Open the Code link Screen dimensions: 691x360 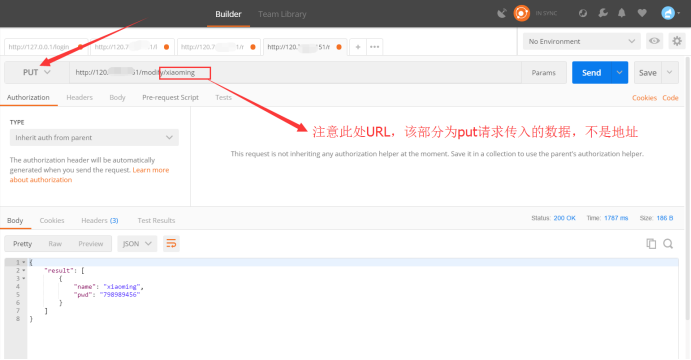670,98
